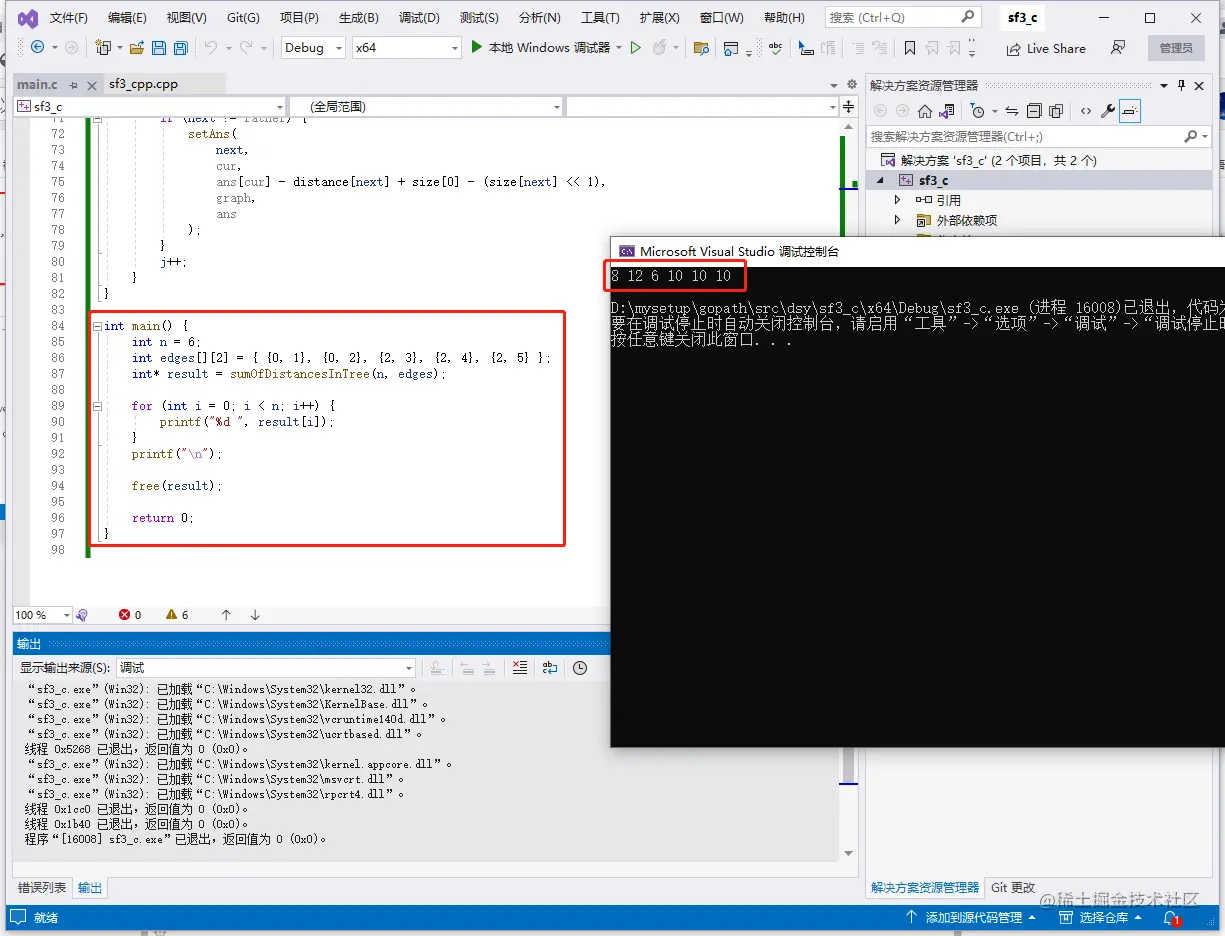
Task: Click the 管理员 button
Action: point(1176,48)
